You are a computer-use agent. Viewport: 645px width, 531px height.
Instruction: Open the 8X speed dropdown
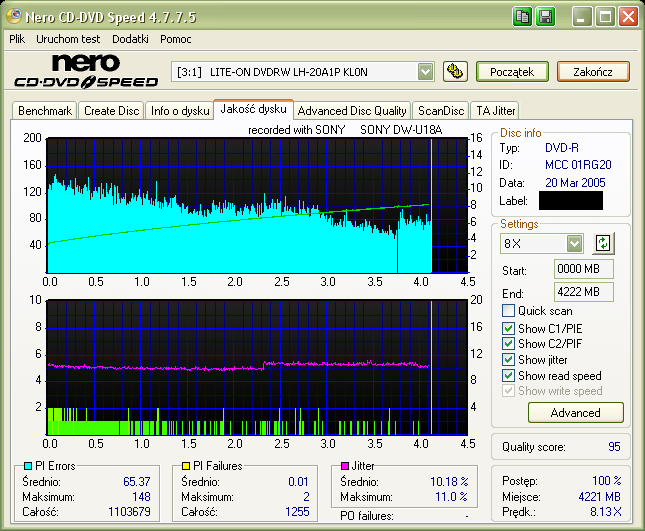[574, 243]
